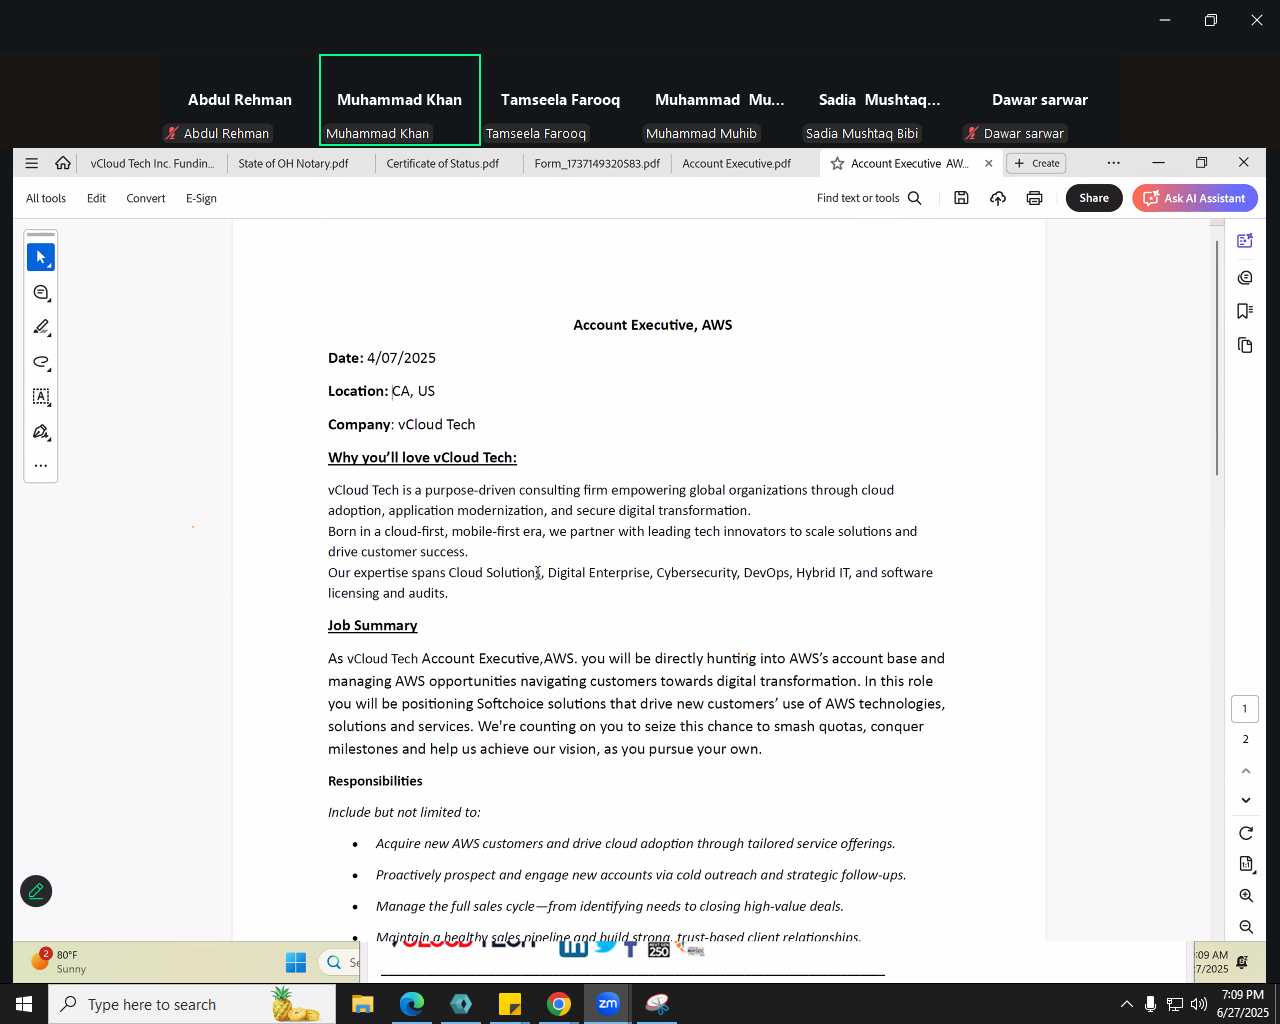Click the Create new tab button

(x=1037, y=163)
